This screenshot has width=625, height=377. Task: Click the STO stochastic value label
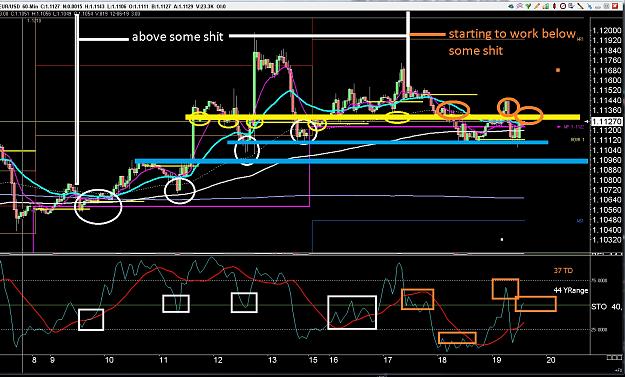pos(606,307)
